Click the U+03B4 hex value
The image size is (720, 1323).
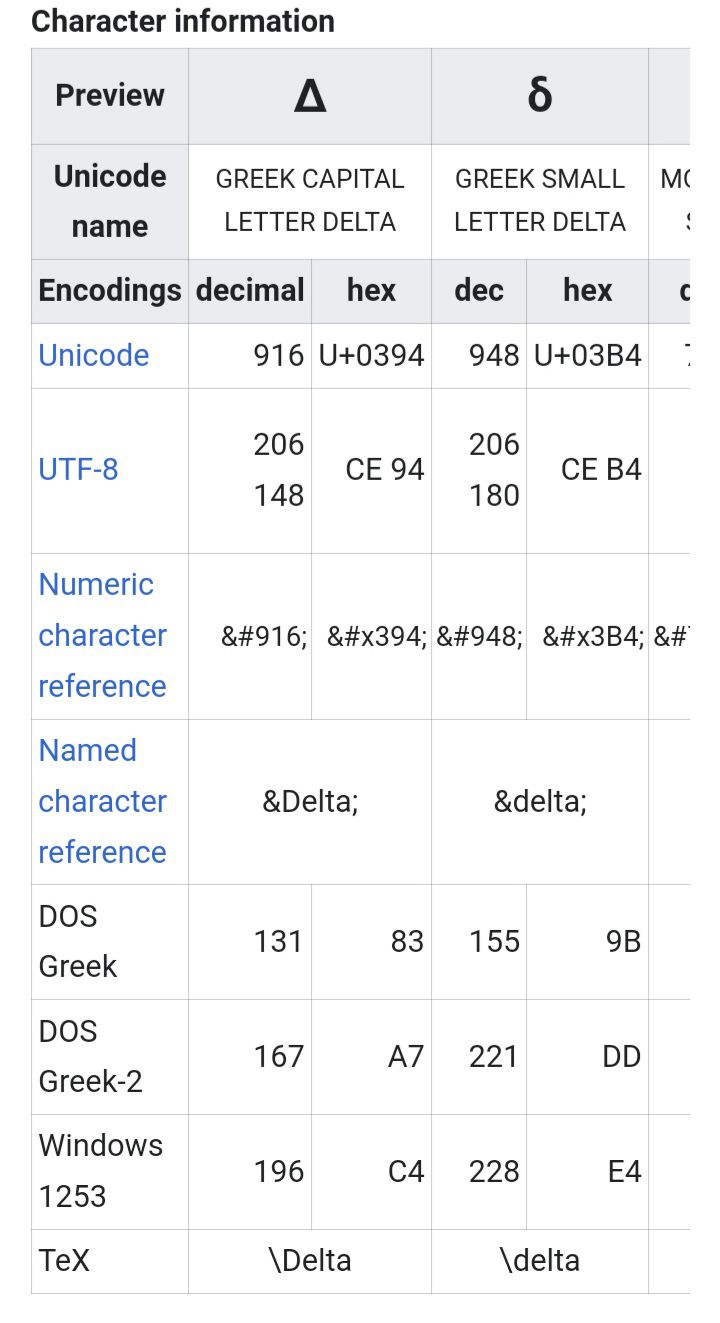pos(588,355)
